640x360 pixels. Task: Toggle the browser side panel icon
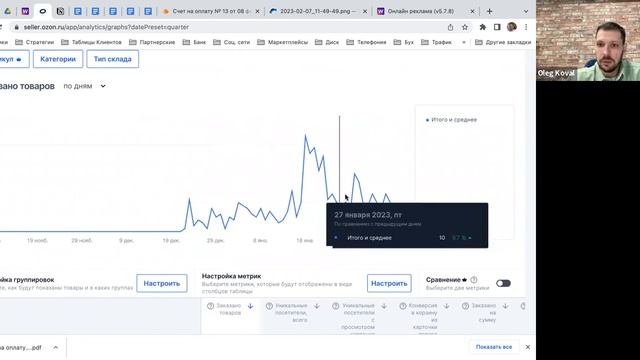point(497,27)
